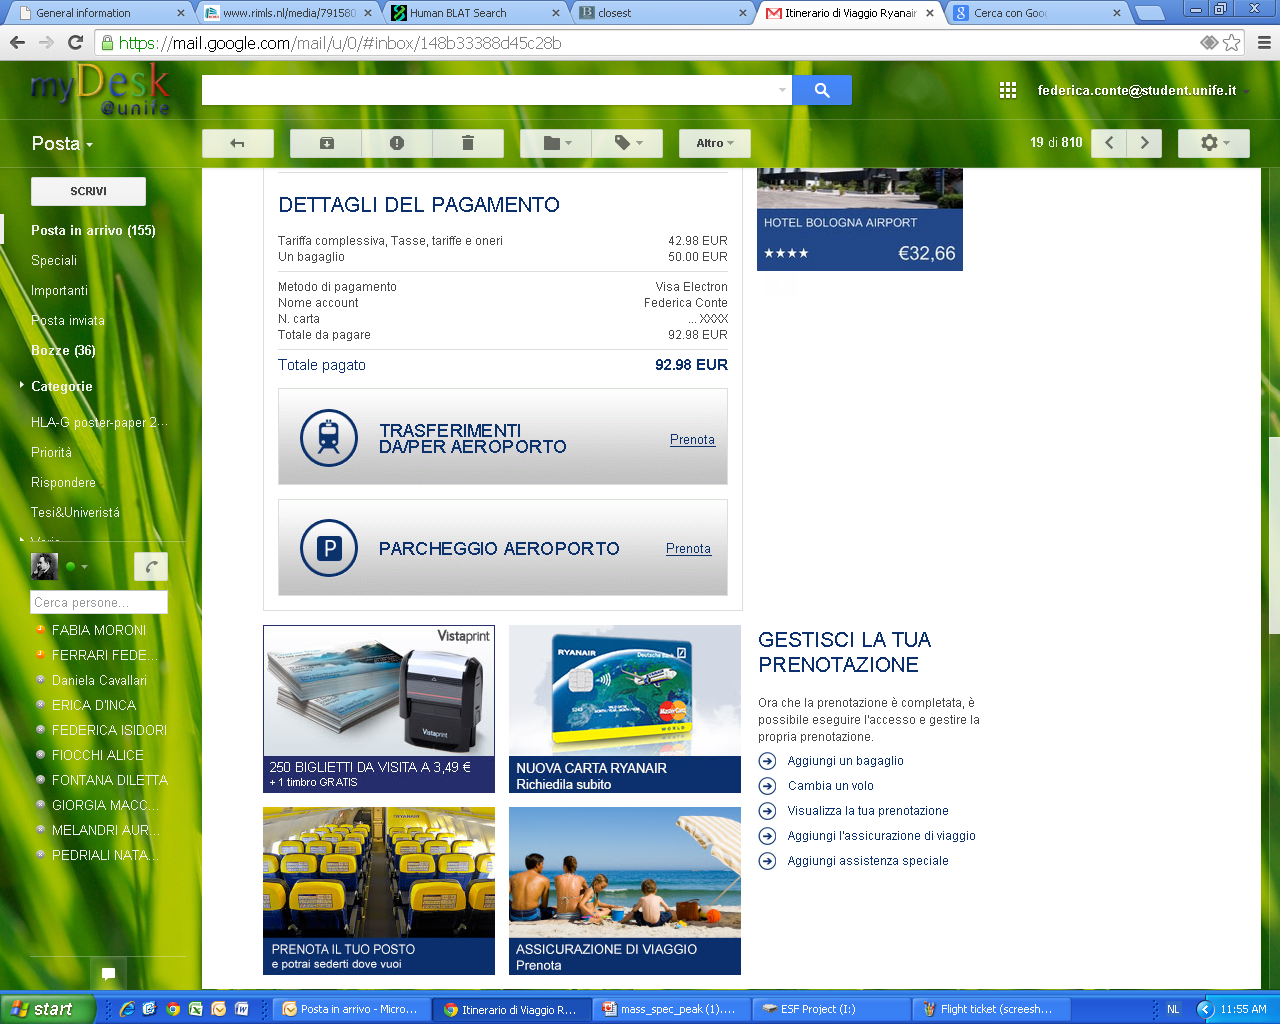
Task: Expand the Categorie section
Action: tap(61, 386)
